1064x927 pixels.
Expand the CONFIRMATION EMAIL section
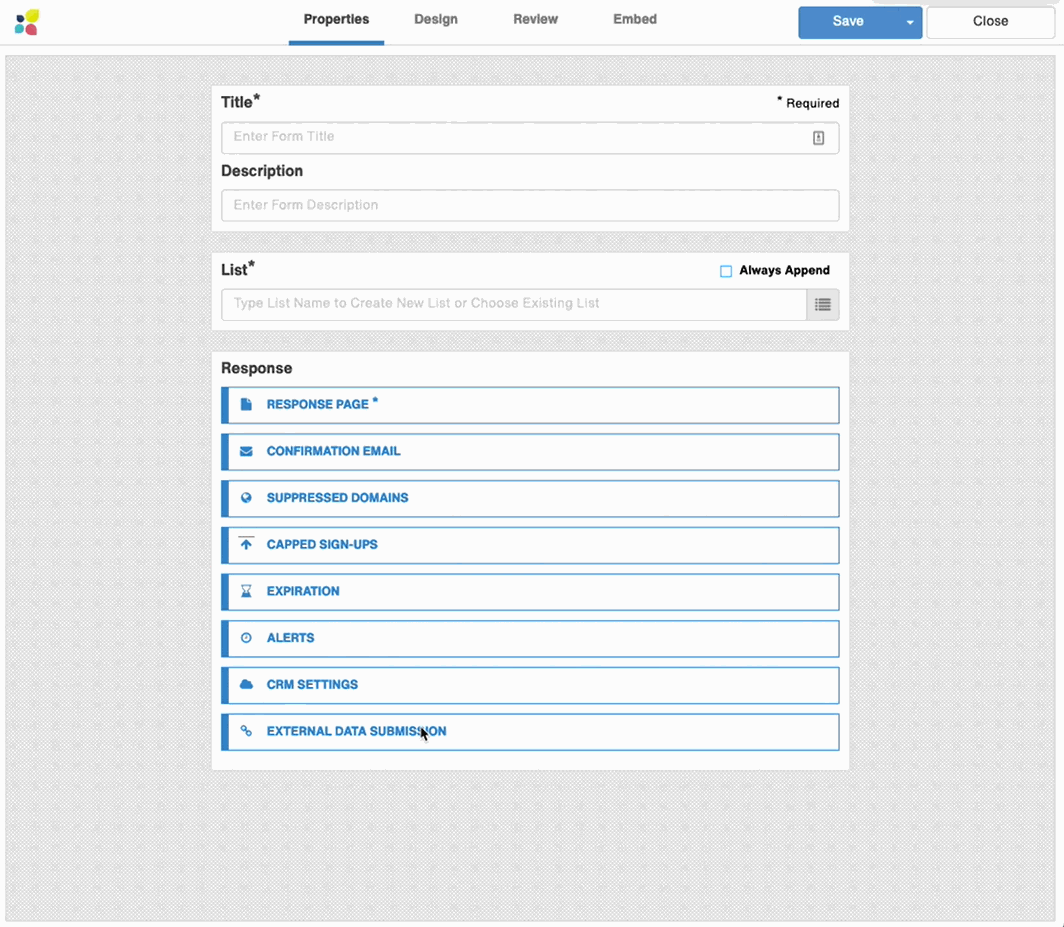click(x=530, y=452)
